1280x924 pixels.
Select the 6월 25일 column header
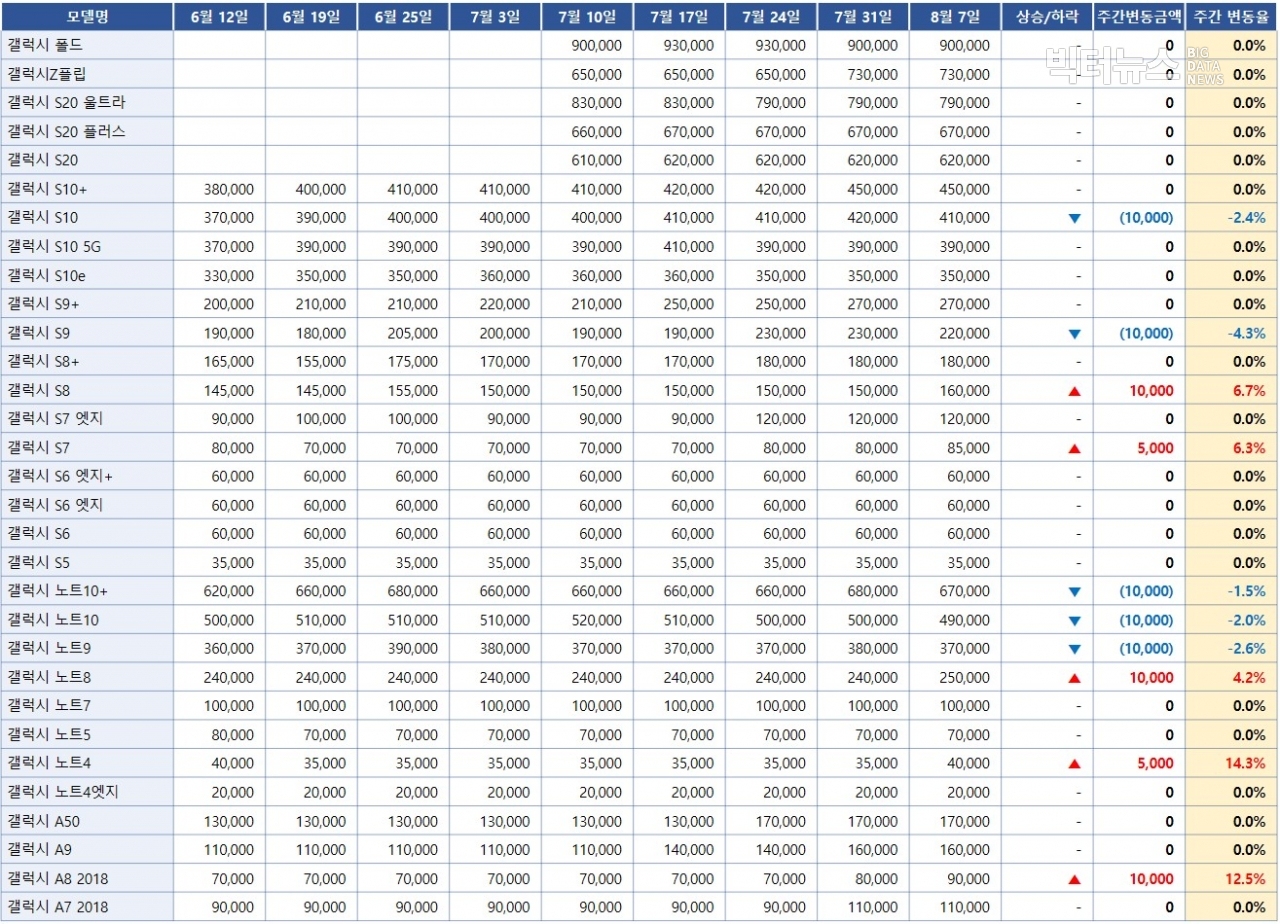pos(403,16)
